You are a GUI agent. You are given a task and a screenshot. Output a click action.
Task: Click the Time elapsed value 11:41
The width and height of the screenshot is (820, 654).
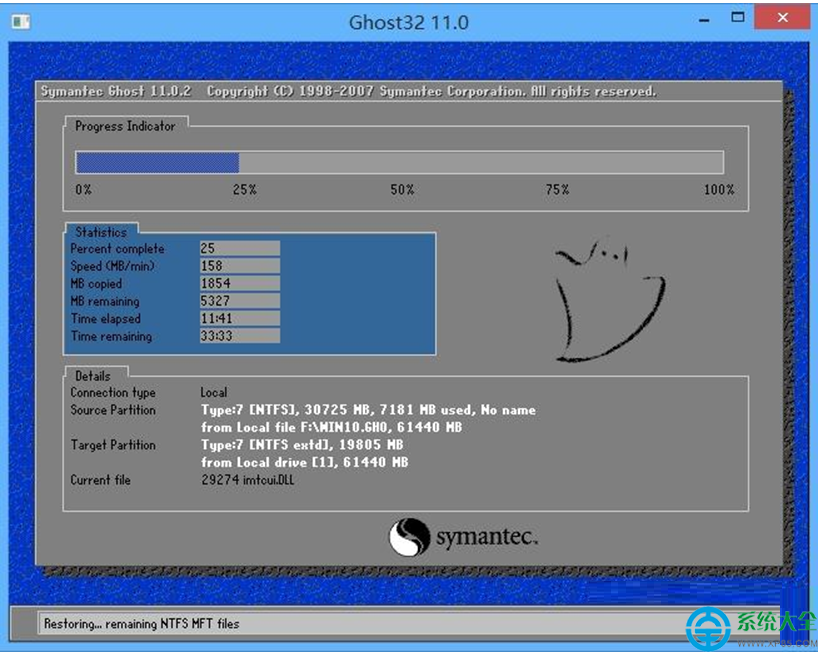tap(240, 318)
